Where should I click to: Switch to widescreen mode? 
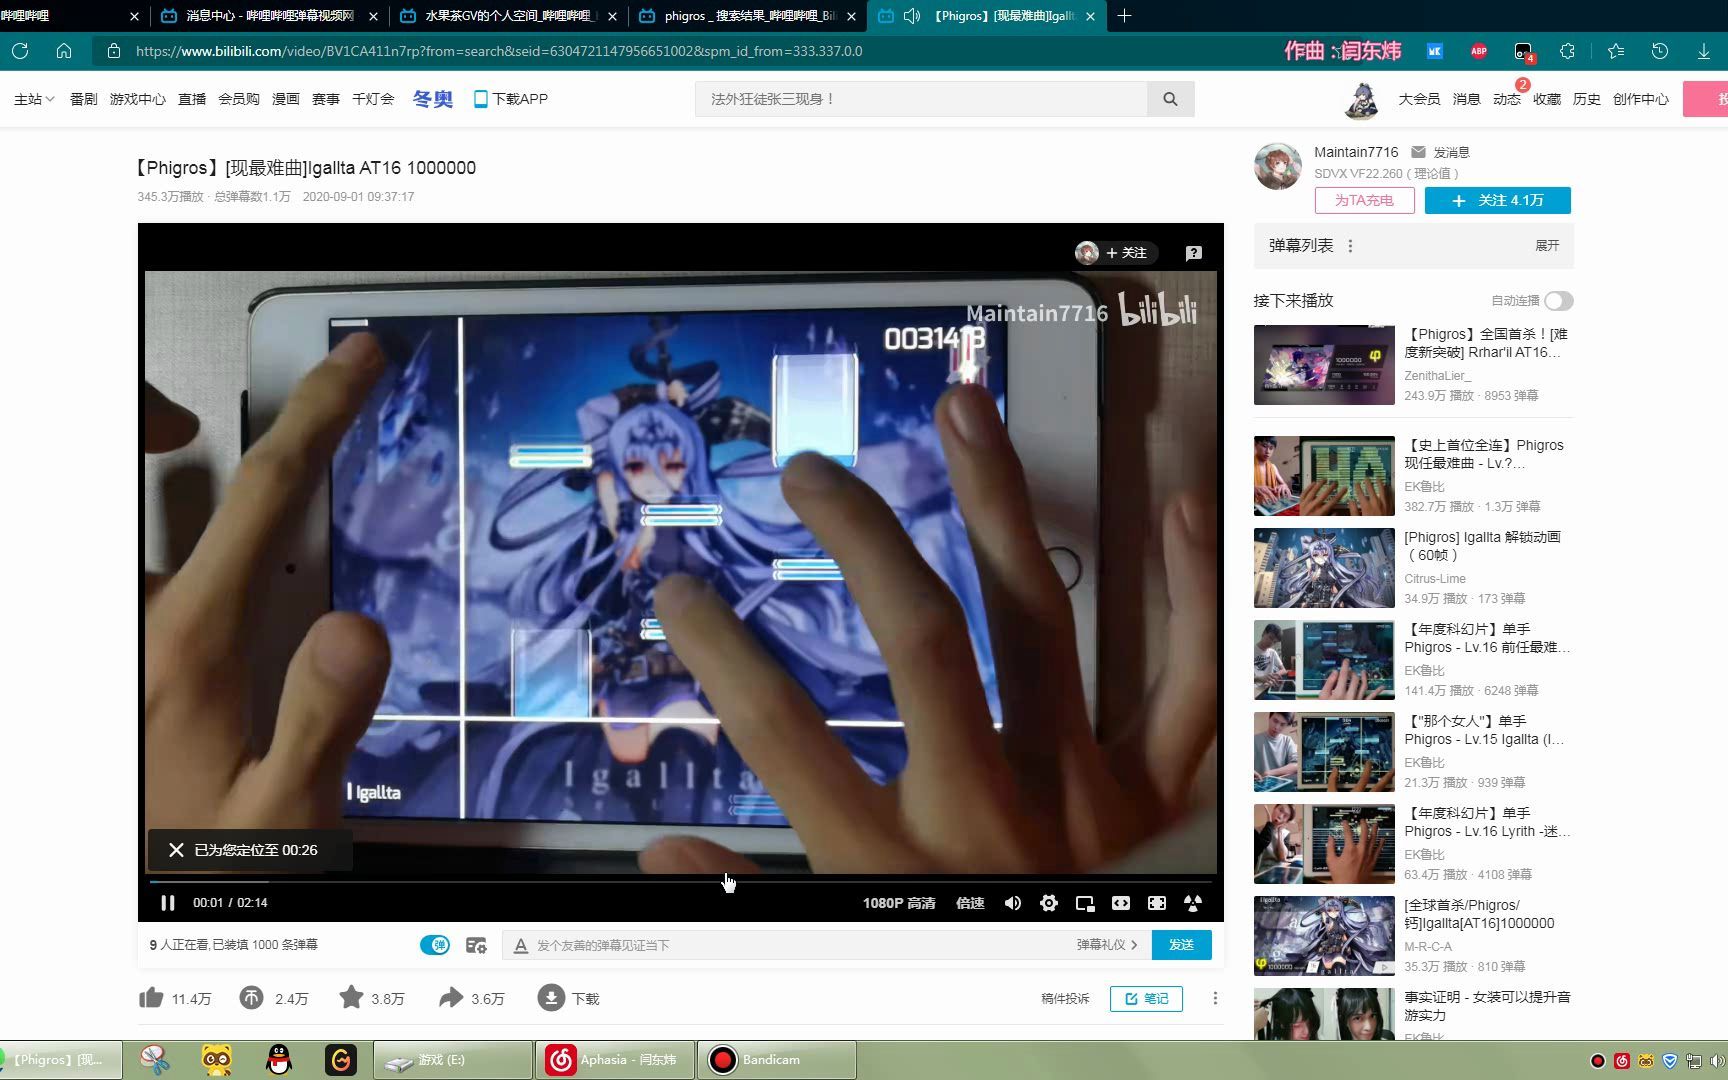1121,903
